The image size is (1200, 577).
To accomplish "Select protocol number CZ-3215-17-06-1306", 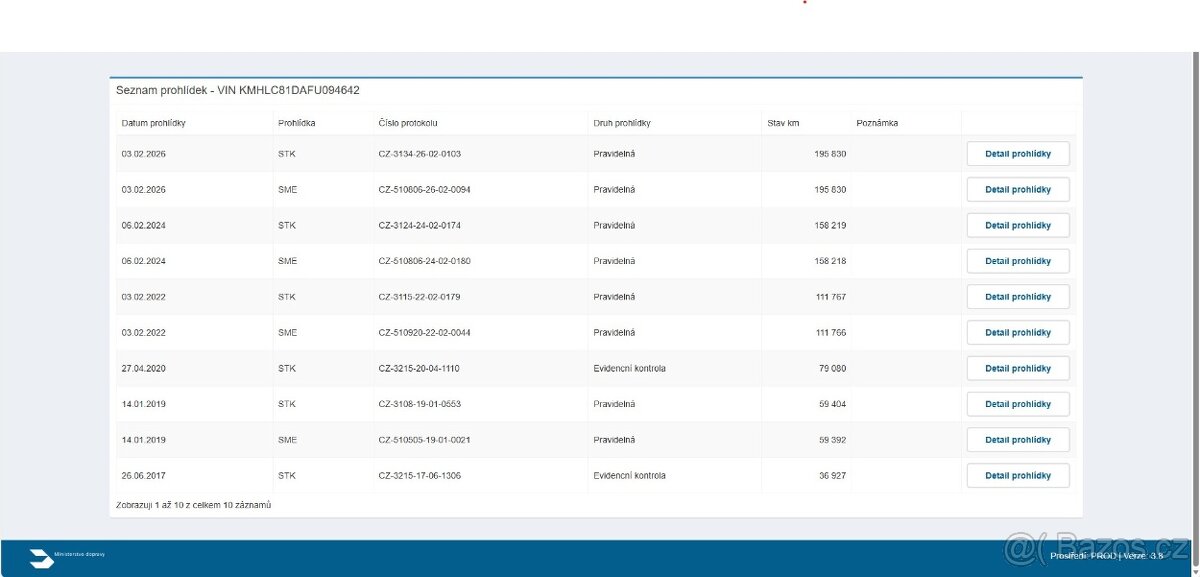I will click(419, 476).
